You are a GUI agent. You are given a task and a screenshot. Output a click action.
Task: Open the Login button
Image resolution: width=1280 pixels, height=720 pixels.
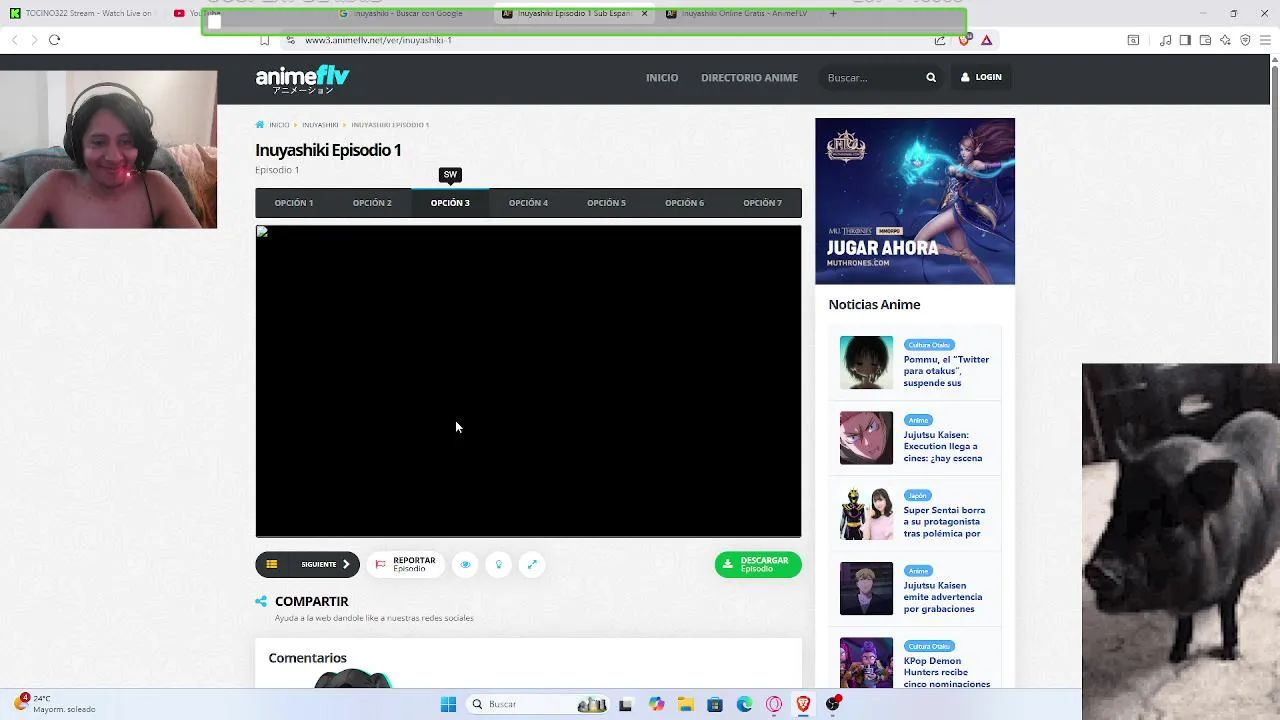coord(981,77)
